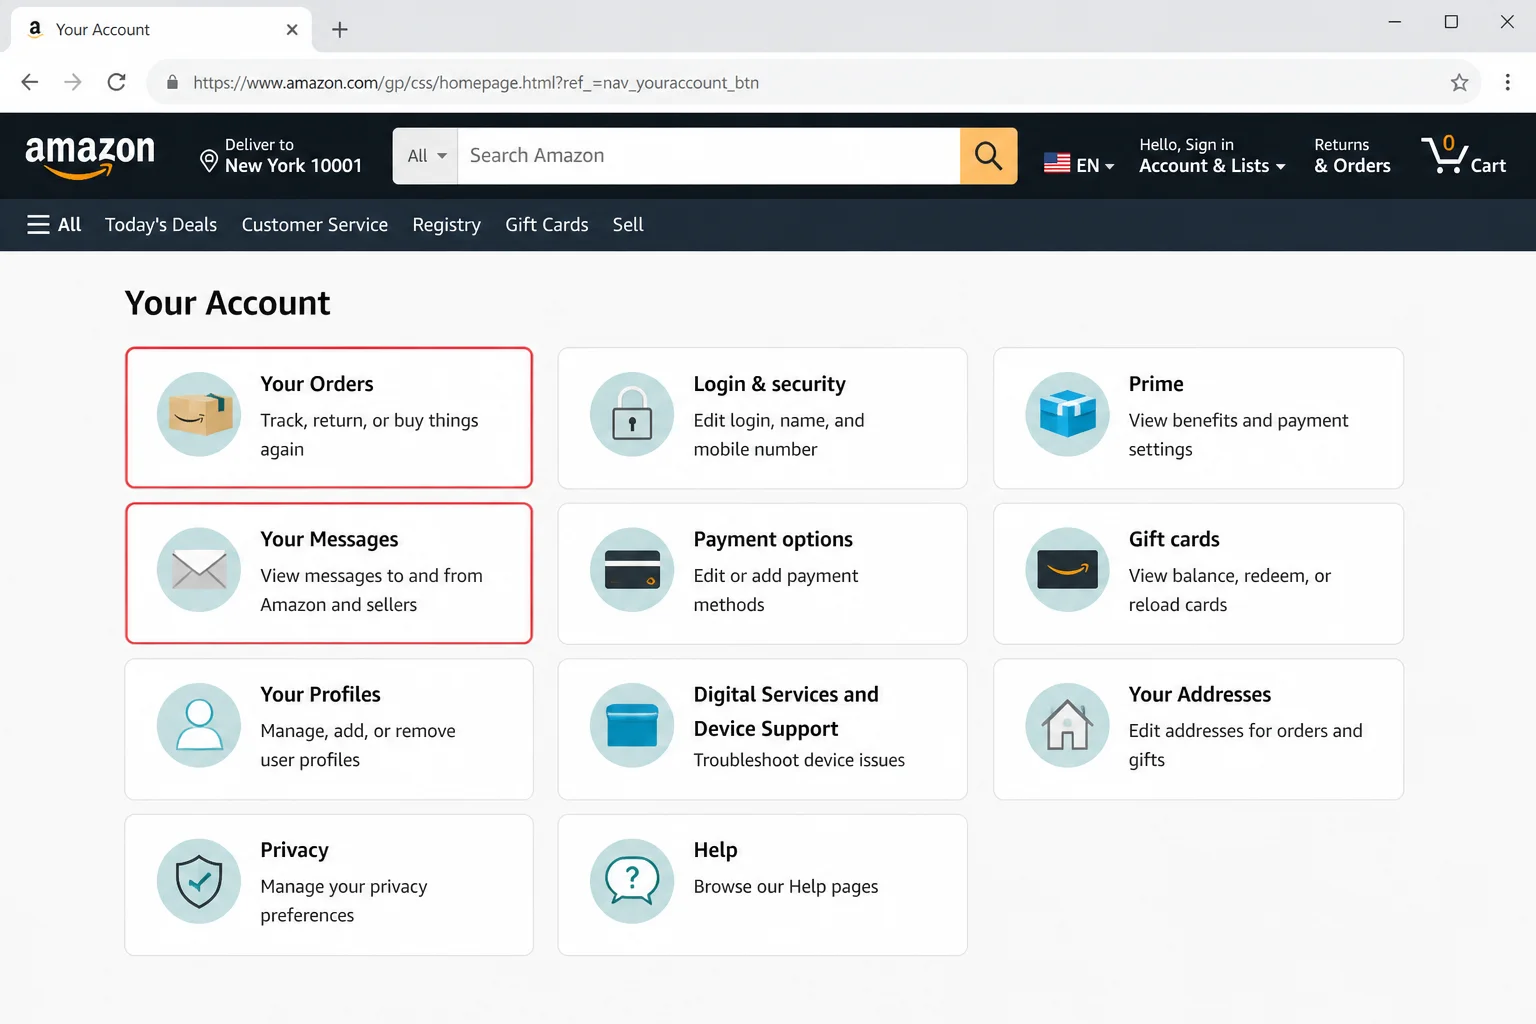The image size is (1536, 1024).
Task: Open the Help card title
Action: pyautogui.click(x=716, y=850)
